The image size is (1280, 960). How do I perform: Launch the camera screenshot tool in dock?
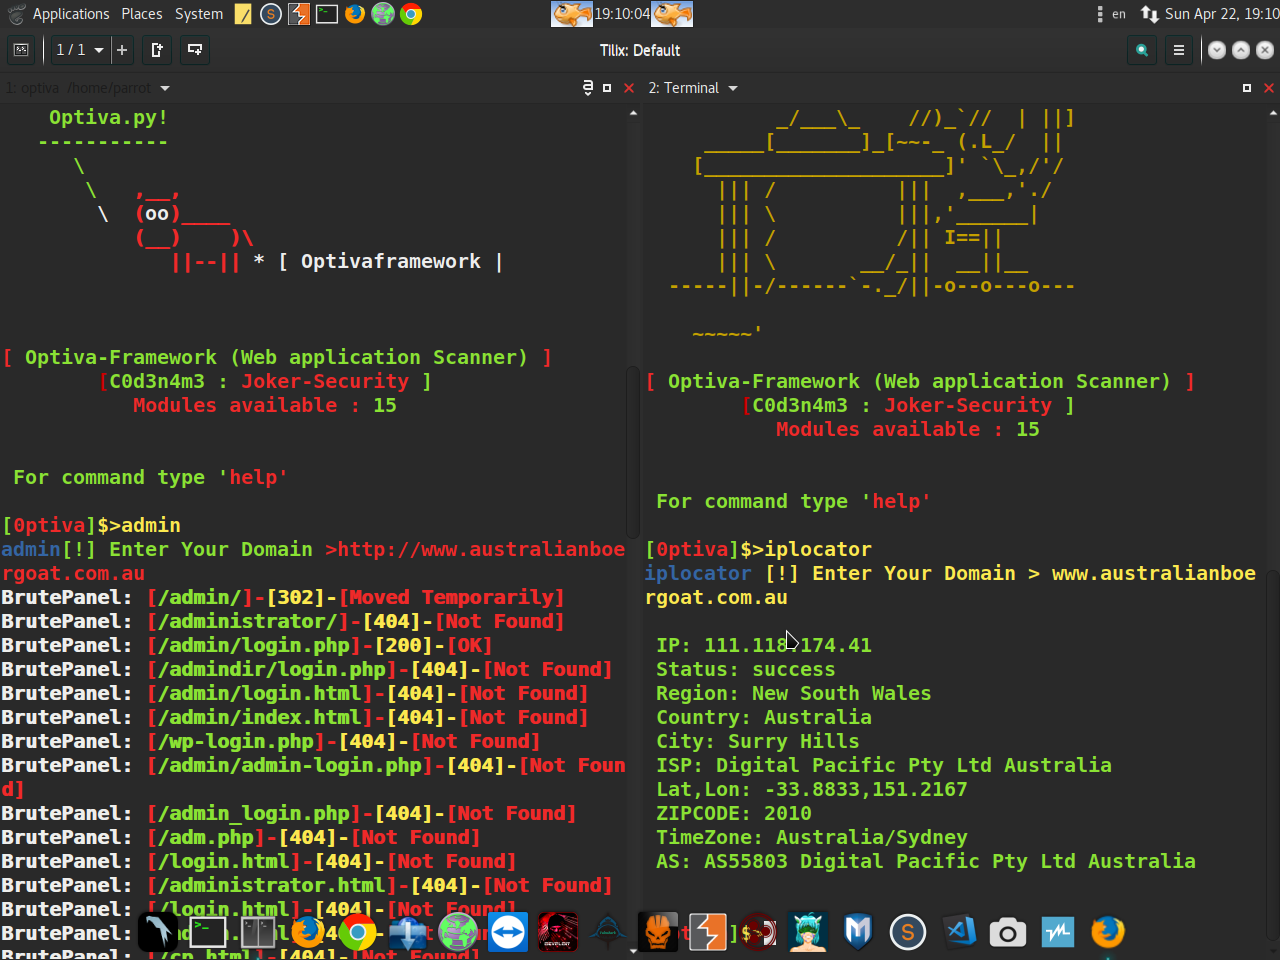point(1008,932)
